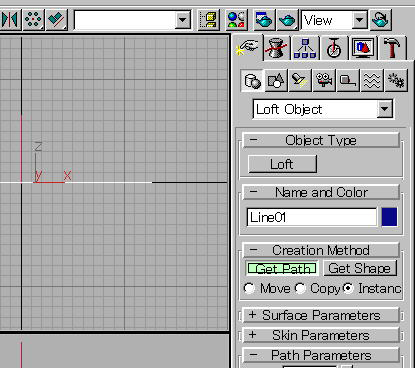Select the Instance radio button
Screen dimensions: 415x368
click(x=348, y=288)
